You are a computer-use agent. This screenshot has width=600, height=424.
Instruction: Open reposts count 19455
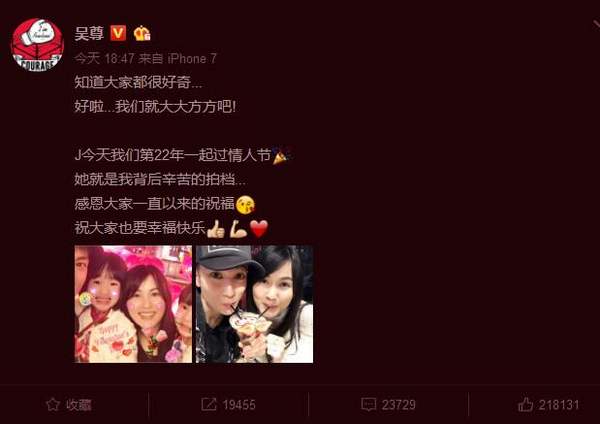239,405
